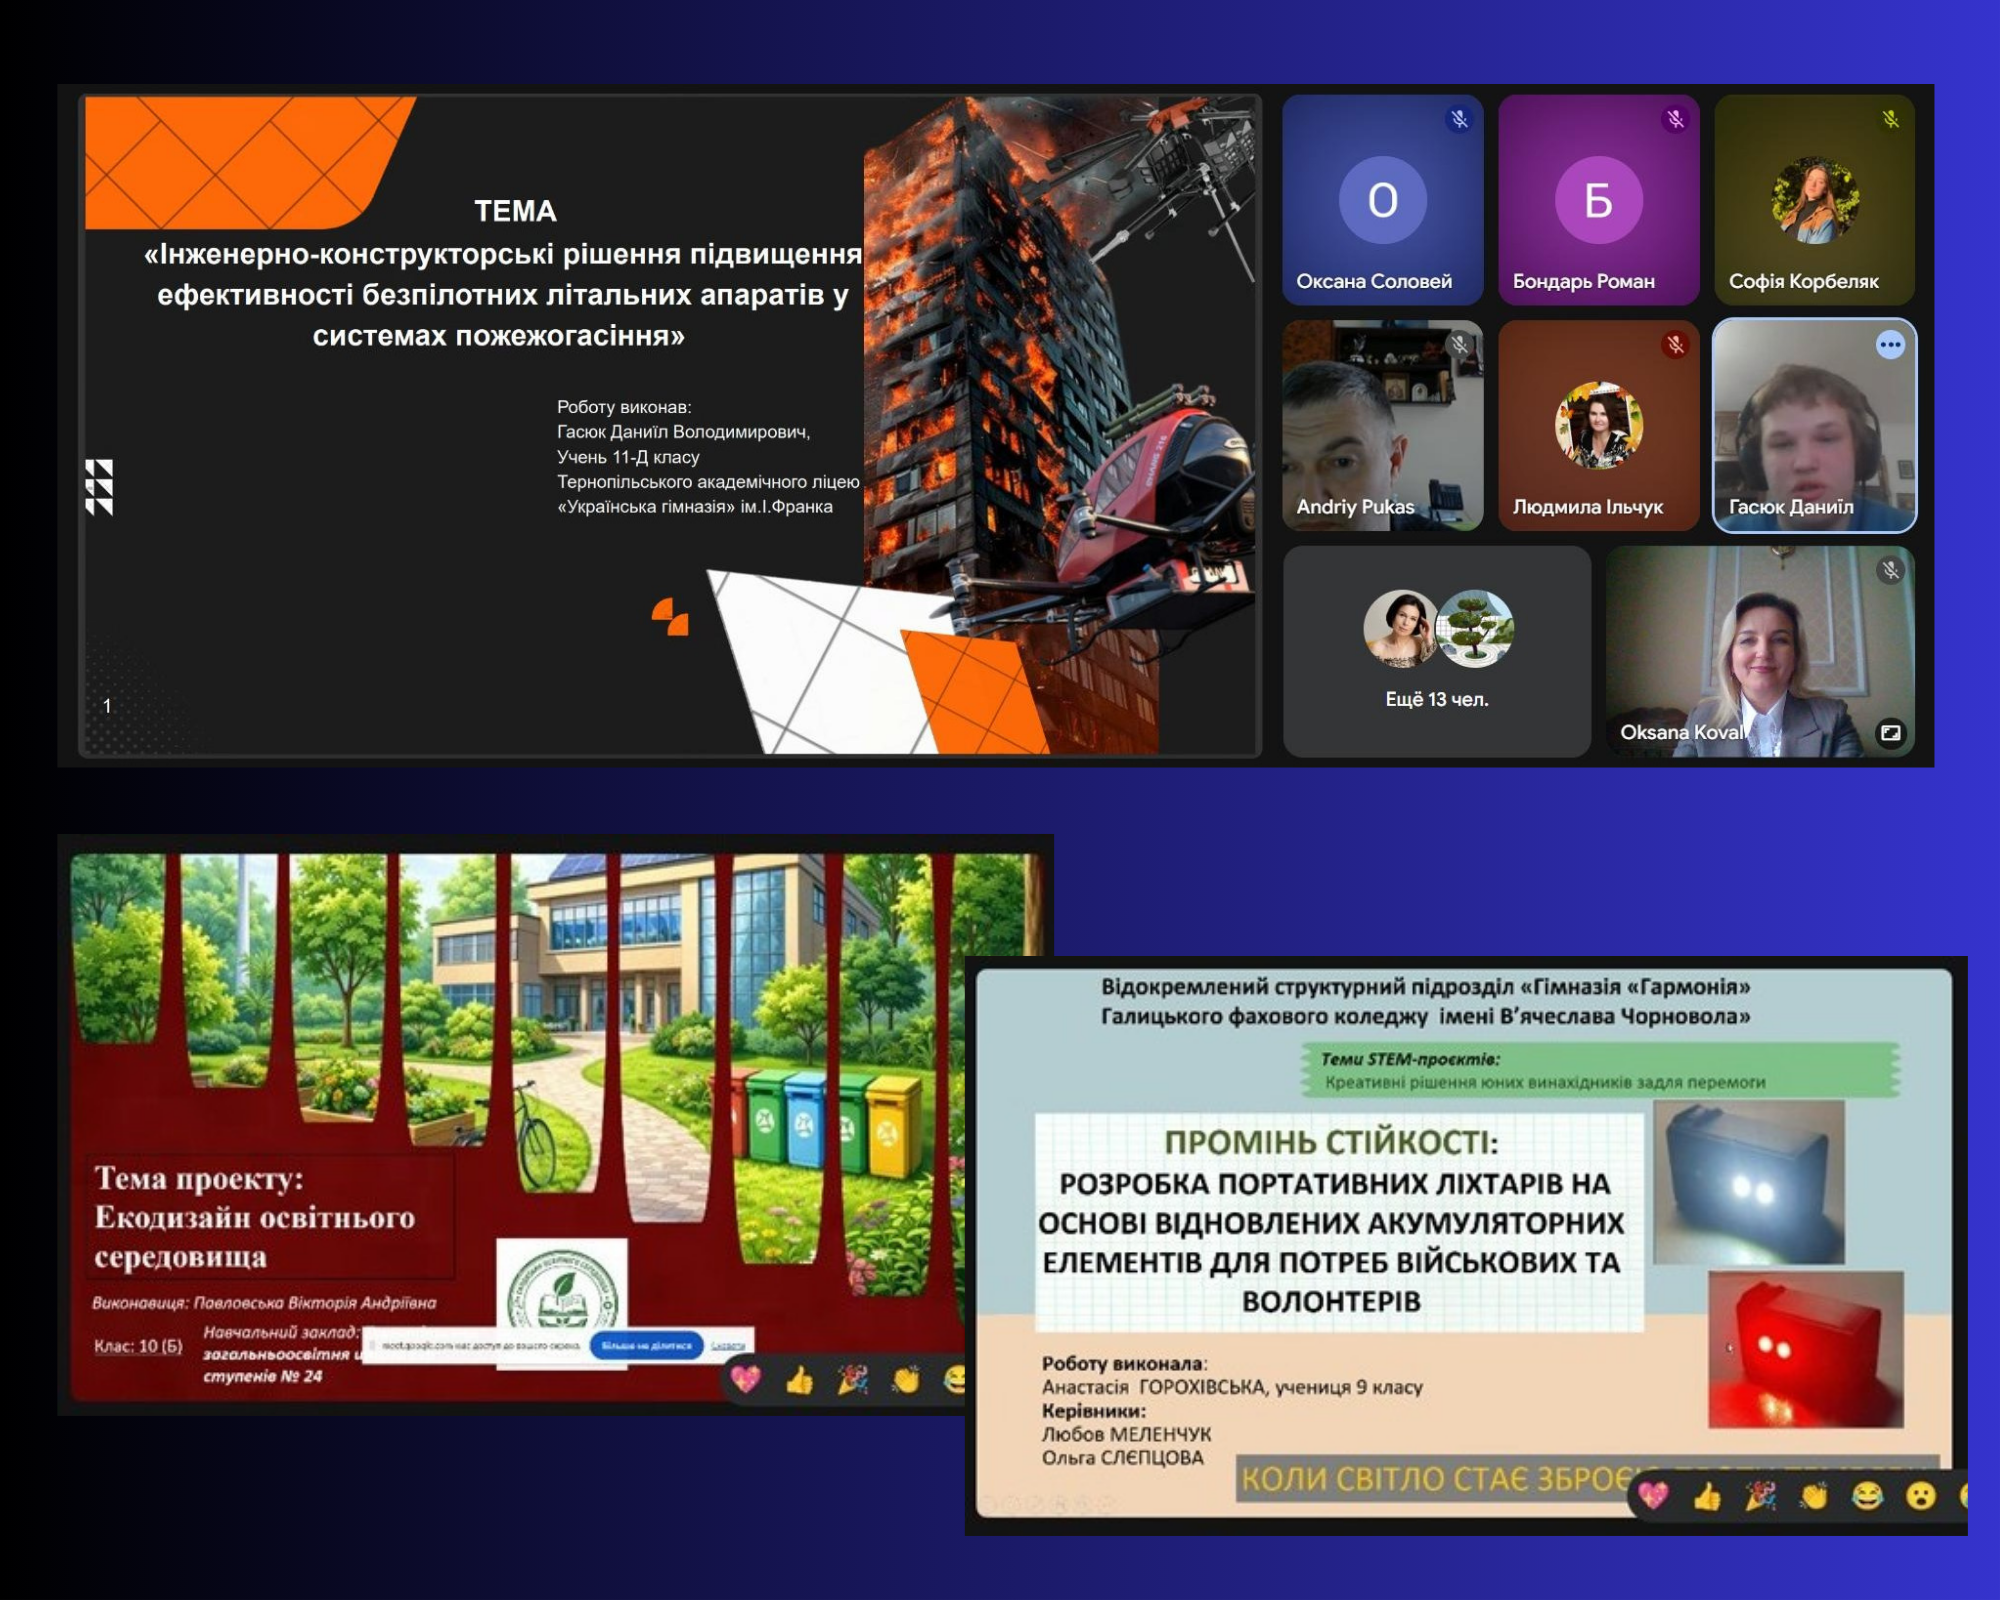
Task: Click Софія Корбеляк's muted microphone icon
Action: tap(1890, 119)
